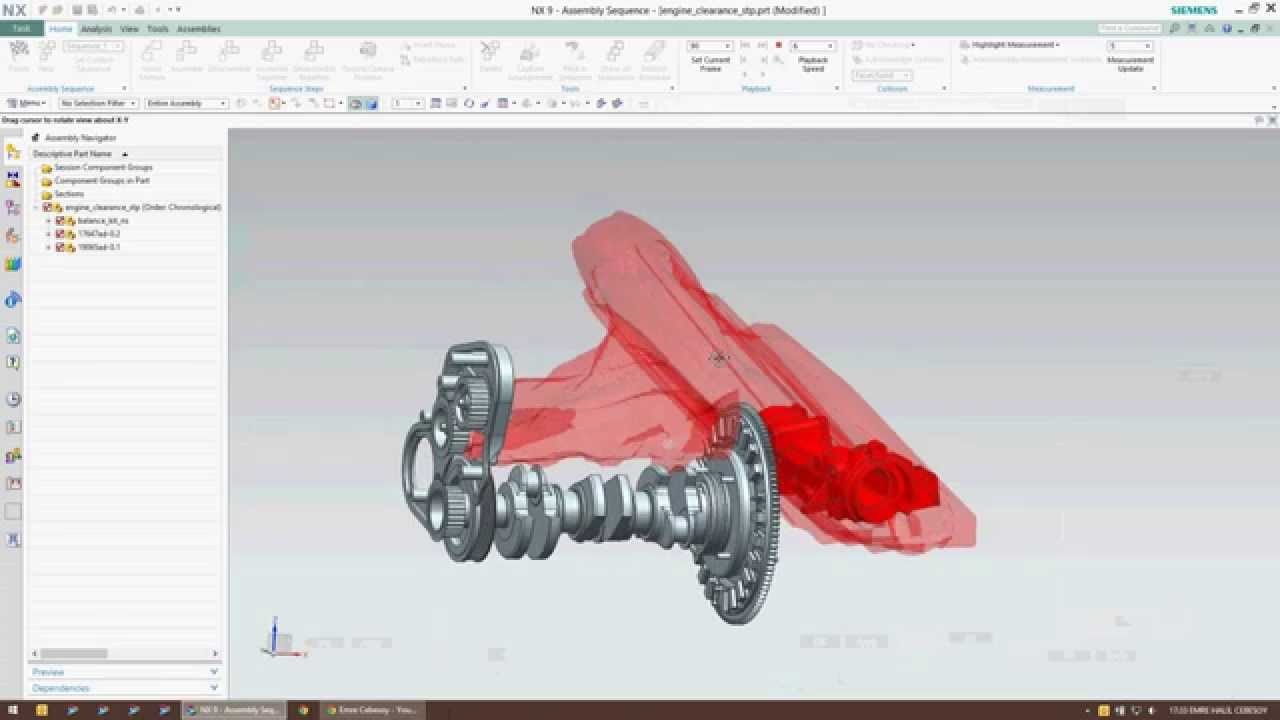Open the Menu dropdown button
Image resolution: width=1280 pixels, height=720 pixels.
click(26, 103)
